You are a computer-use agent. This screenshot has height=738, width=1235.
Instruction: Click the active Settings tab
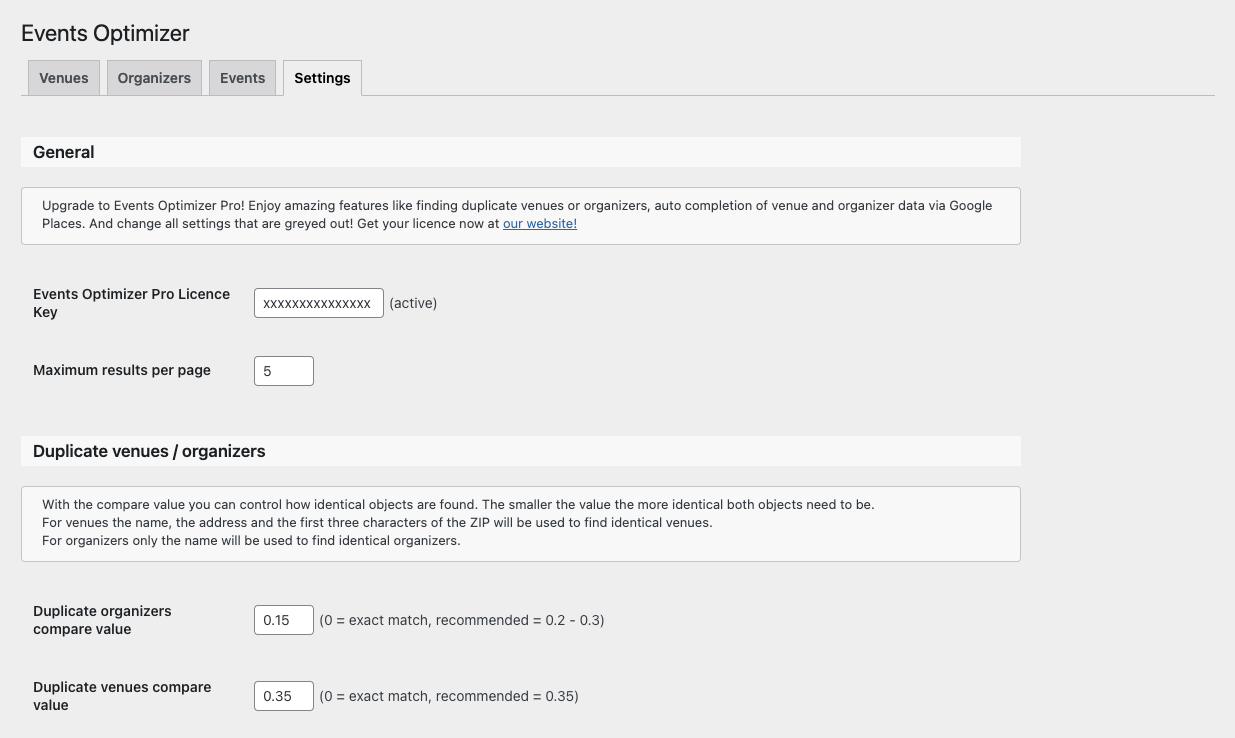[322, 78]
